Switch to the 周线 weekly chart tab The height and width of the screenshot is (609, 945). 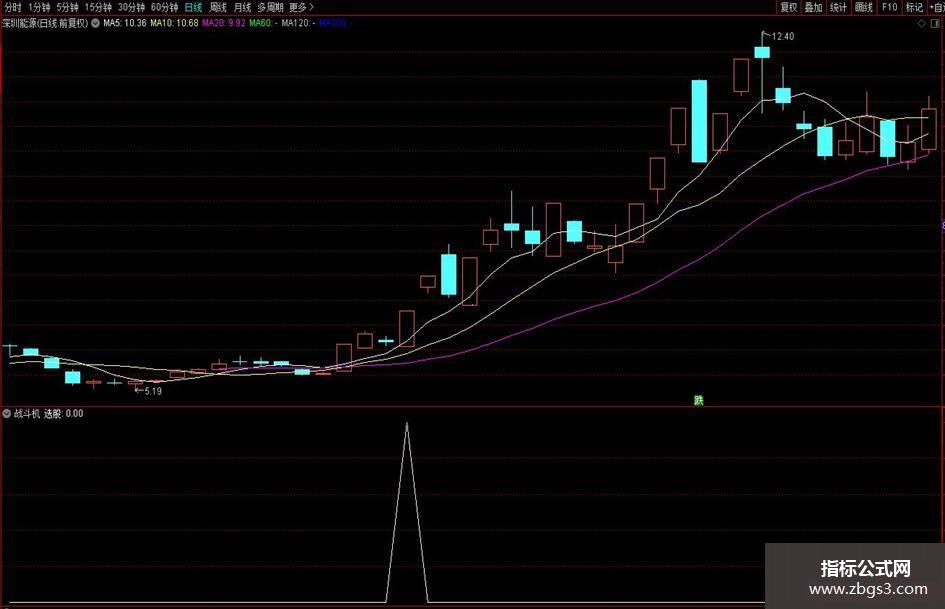[x=218, y=7]
